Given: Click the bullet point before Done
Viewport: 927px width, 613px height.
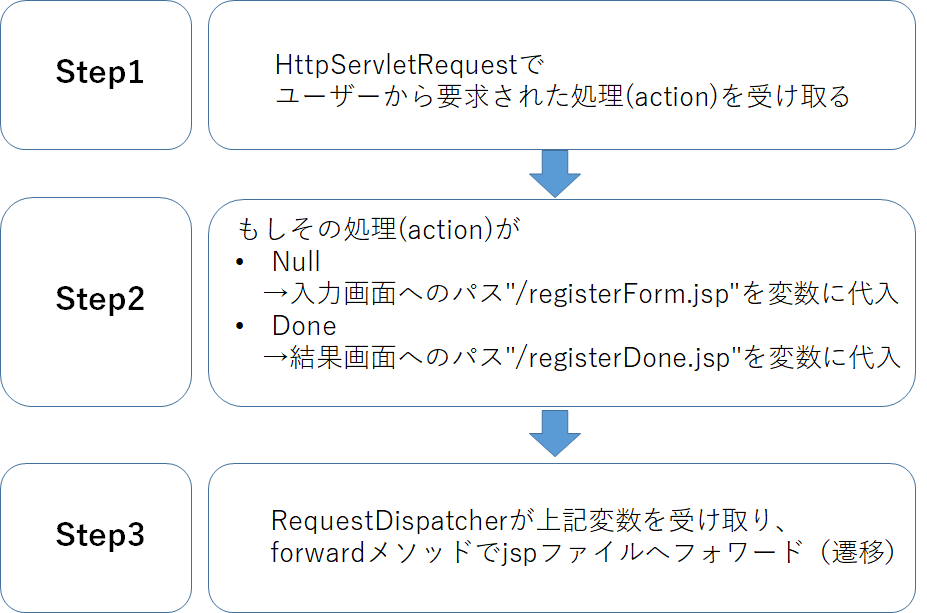Looking at the screenshot, I should pyautogui.click(x=239, y=326).
